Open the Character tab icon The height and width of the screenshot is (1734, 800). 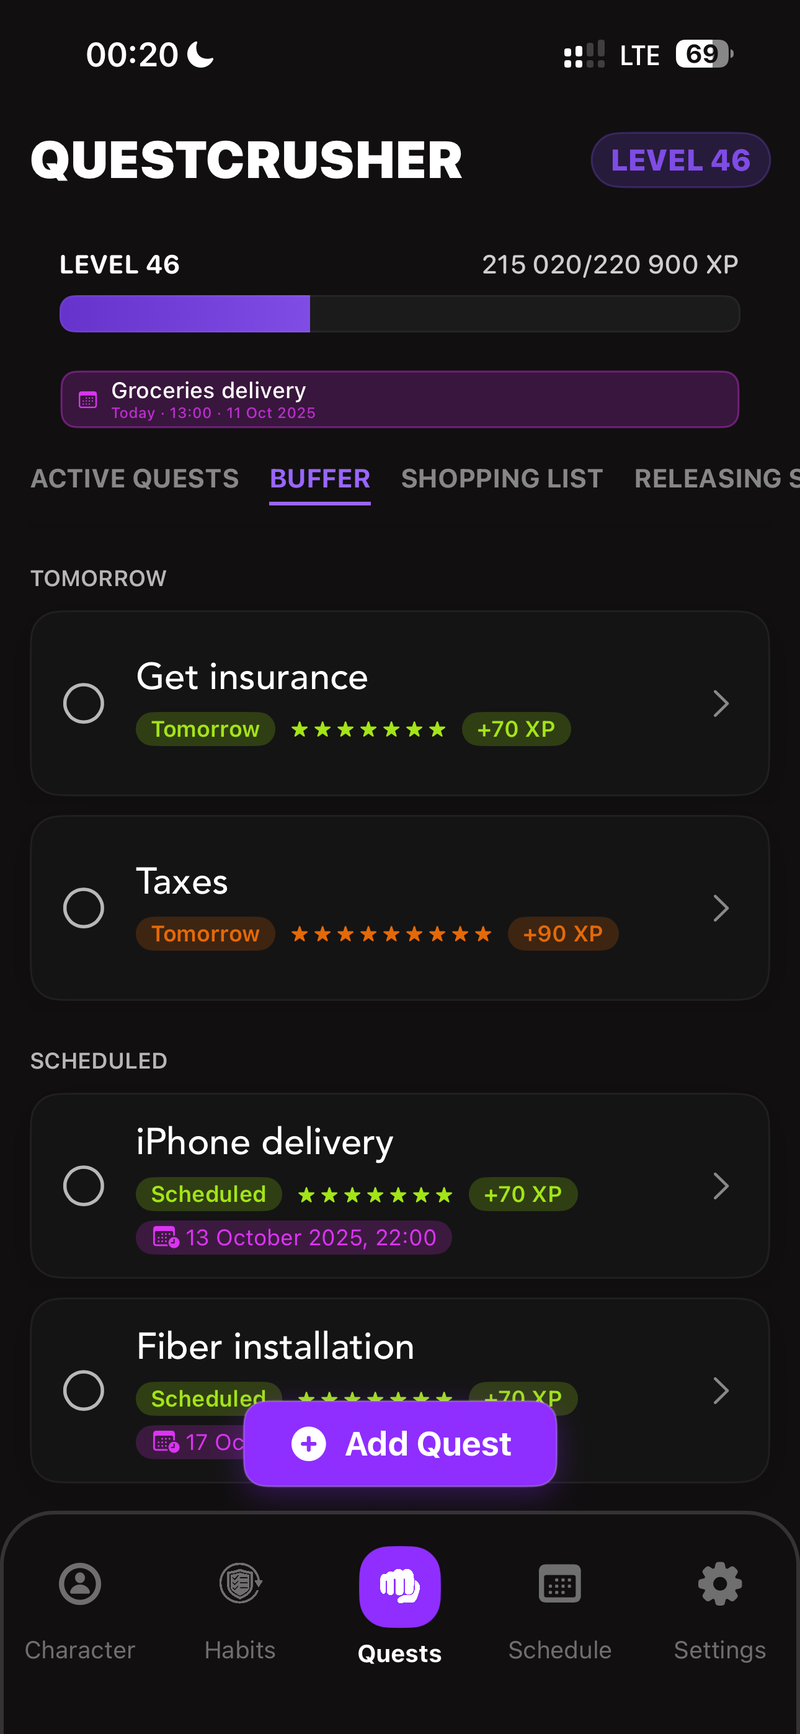(80, 1584)
